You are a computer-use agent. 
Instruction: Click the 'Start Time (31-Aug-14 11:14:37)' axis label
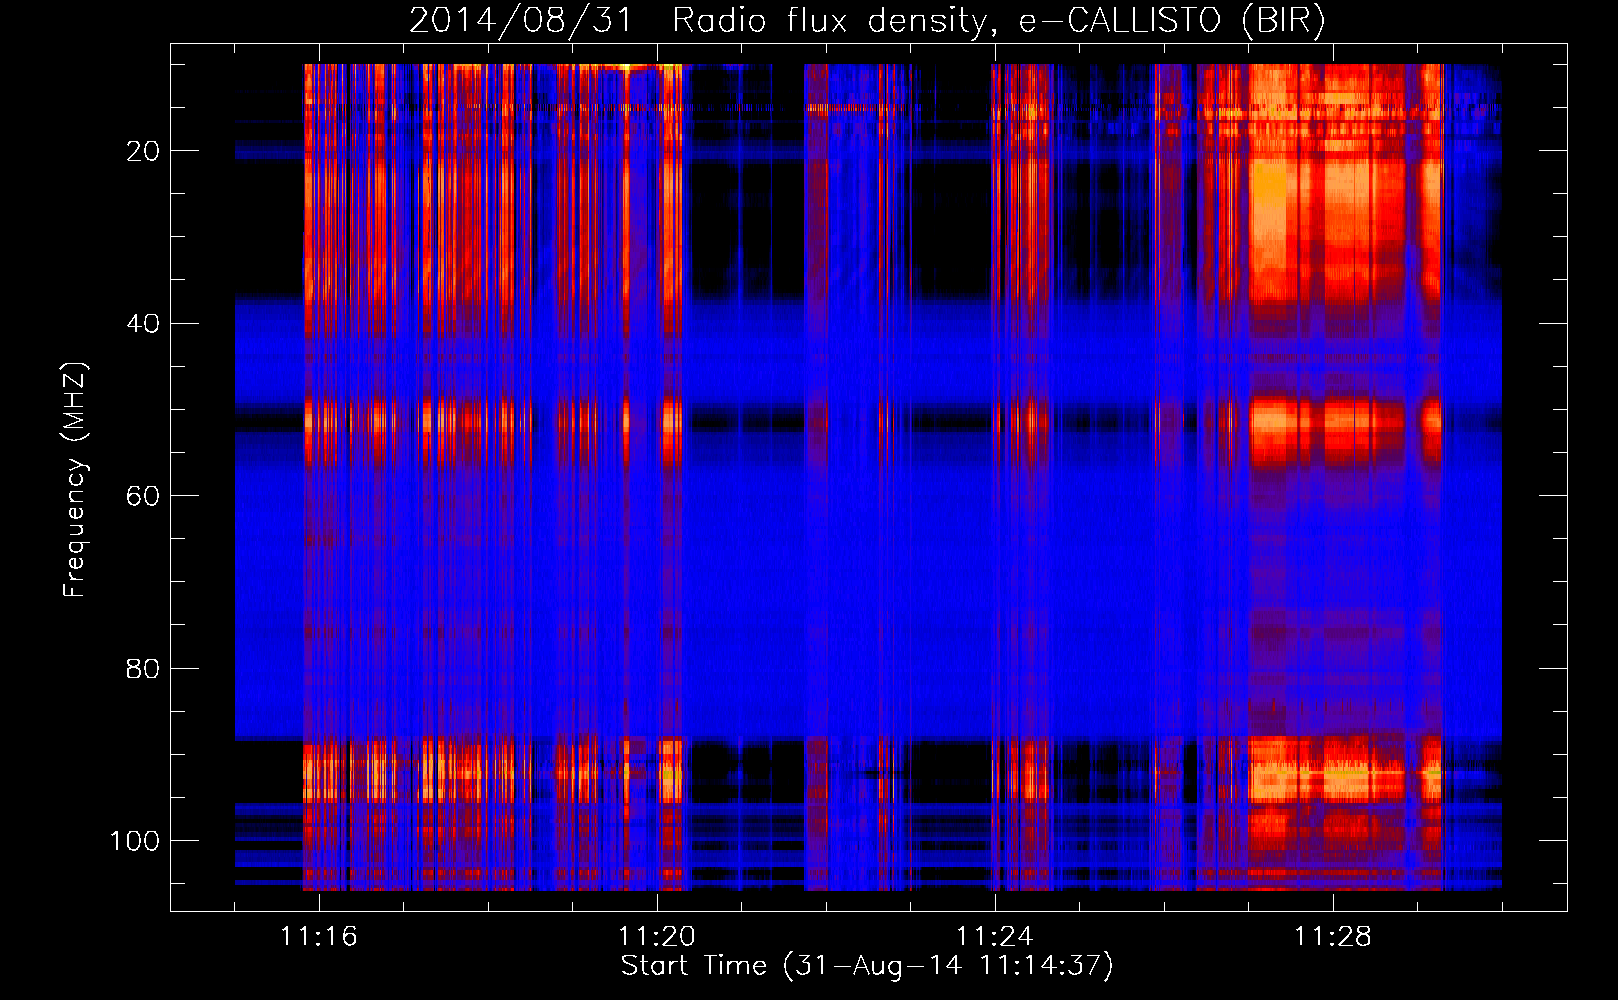(x=867, y=966)
